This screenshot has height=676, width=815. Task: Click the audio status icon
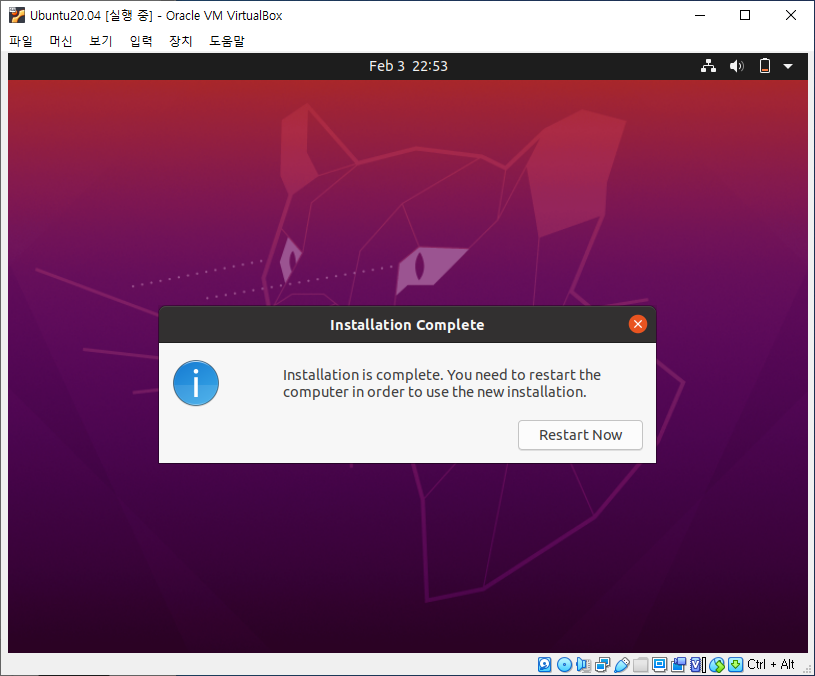[x=583, y=665]
